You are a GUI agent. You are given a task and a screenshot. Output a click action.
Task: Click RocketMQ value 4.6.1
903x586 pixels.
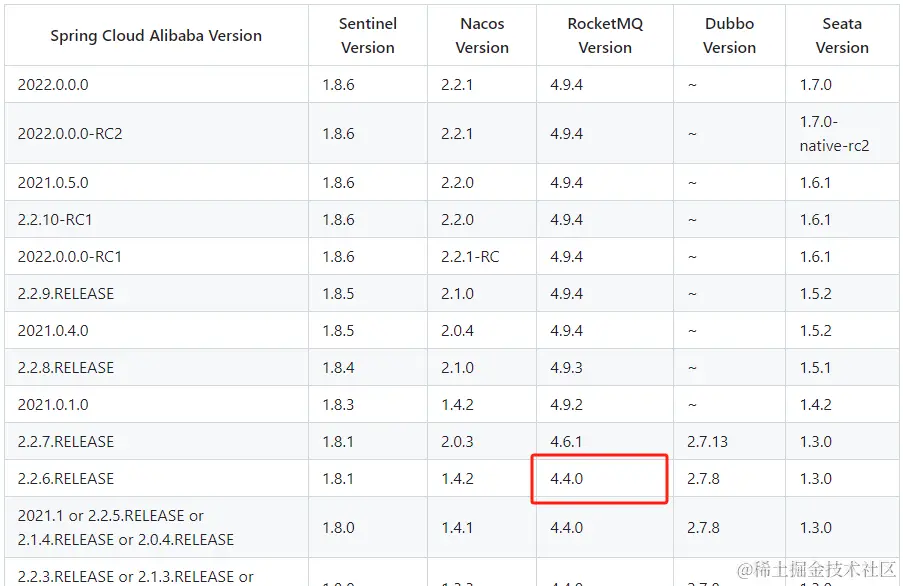coord(566,442)
